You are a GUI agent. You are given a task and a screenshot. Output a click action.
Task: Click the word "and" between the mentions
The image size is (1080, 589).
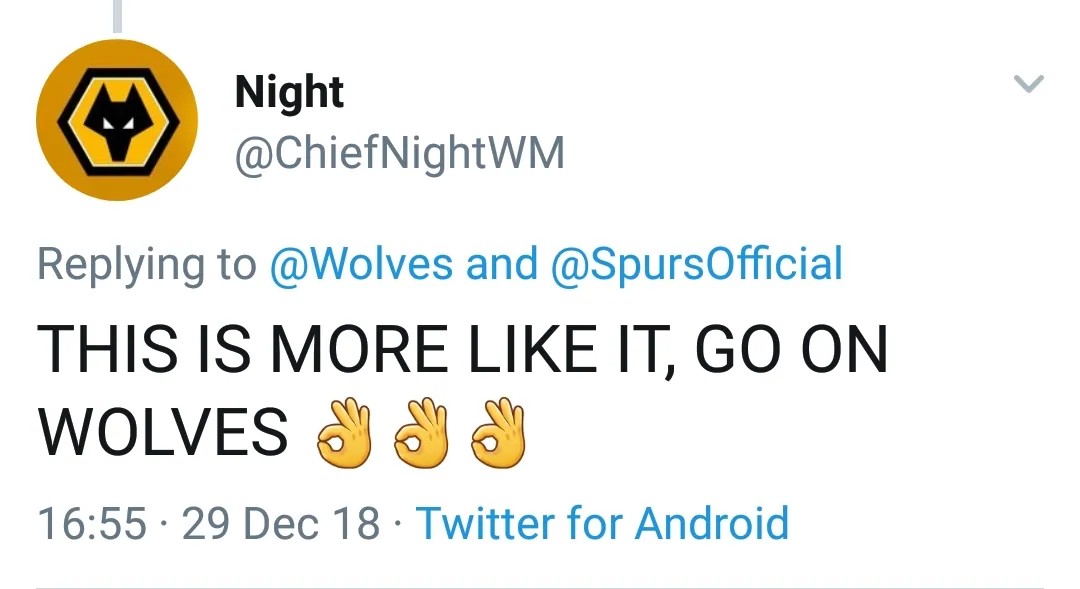coord(501,264)
